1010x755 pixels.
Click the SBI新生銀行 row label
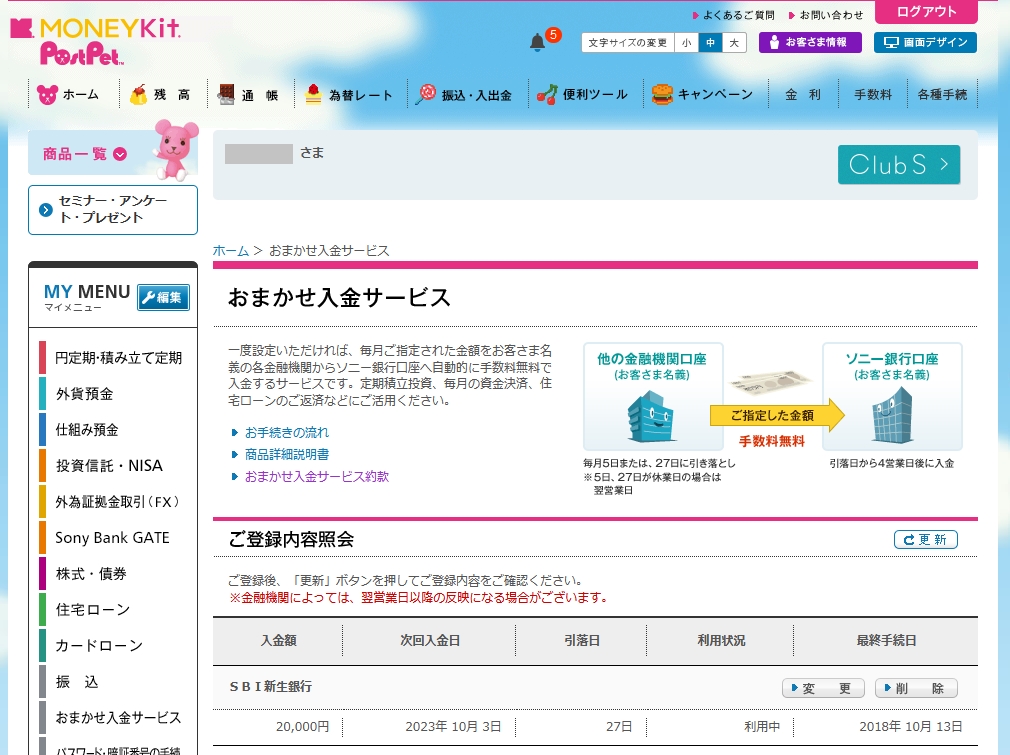271,687
